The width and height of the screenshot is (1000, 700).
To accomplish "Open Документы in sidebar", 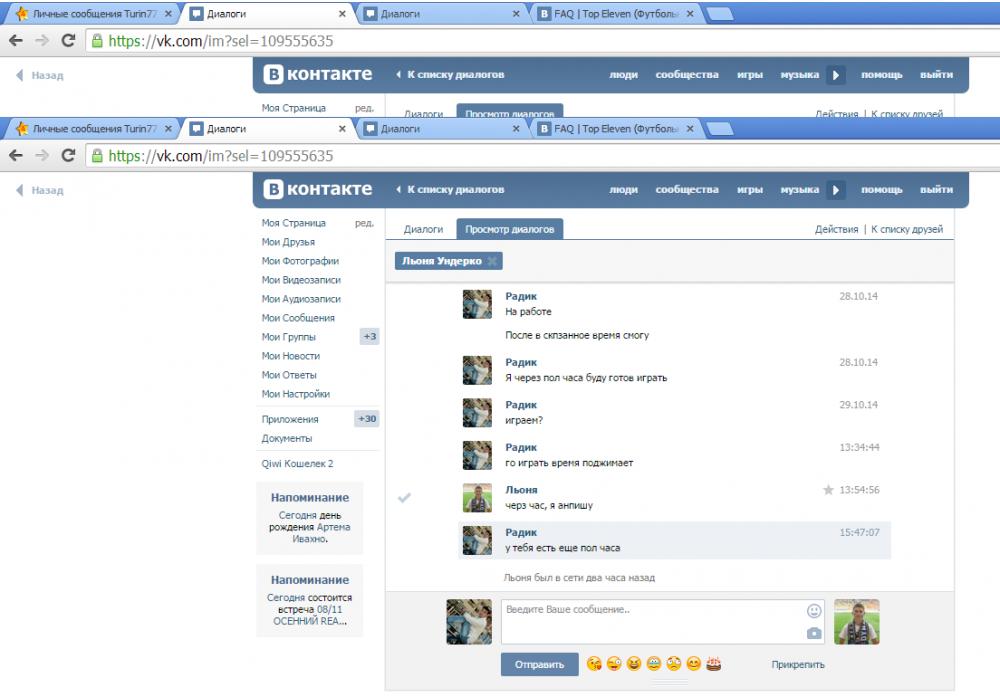I will click(x=286, y=438).
